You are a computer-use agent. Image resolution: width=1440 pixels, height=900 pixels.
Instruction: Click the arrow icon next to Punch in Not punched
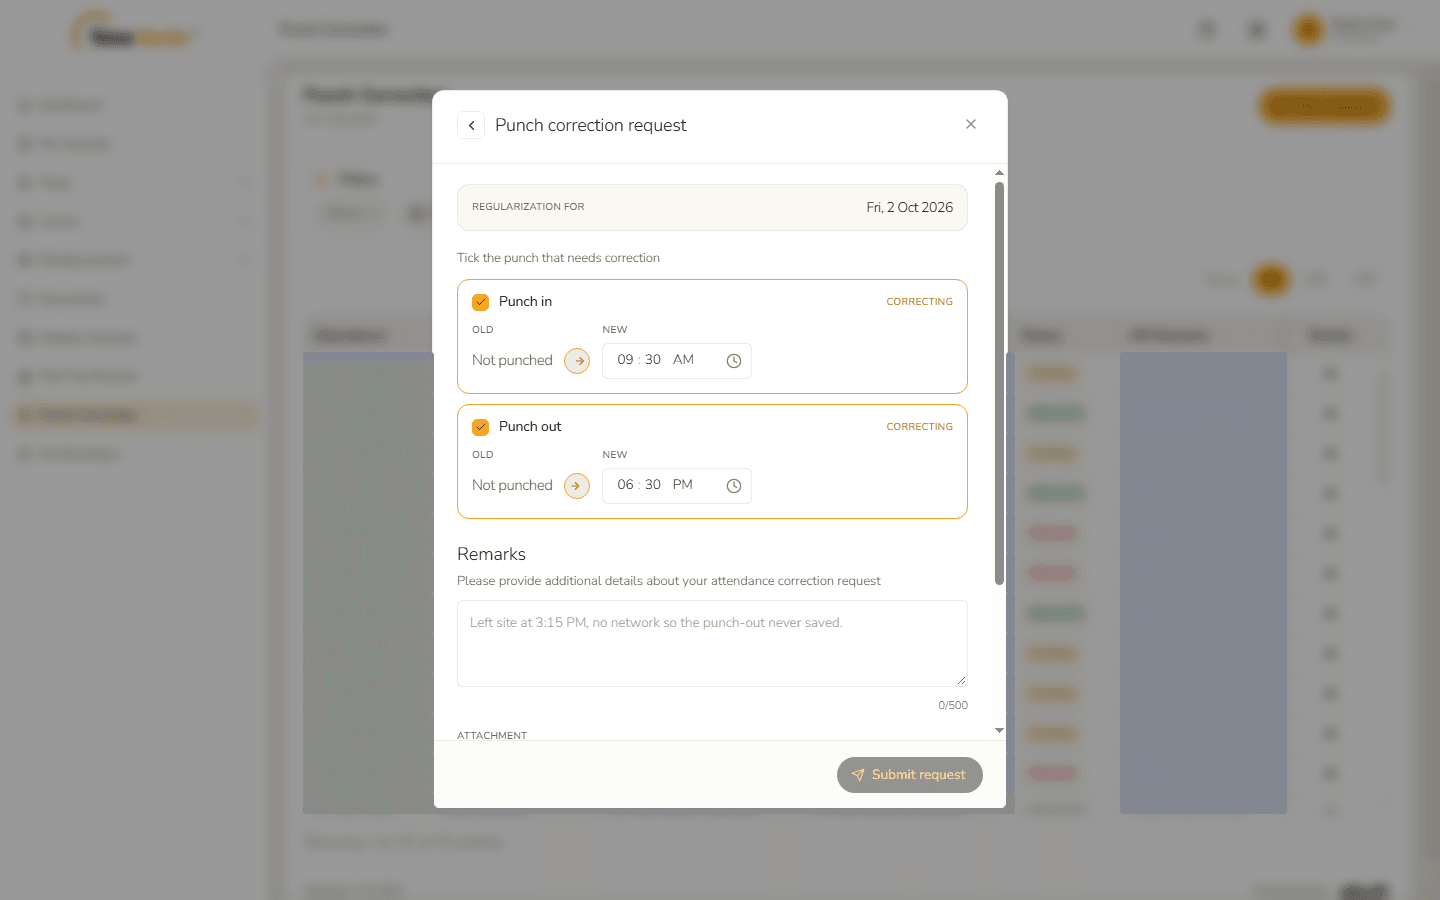point(577,361)
